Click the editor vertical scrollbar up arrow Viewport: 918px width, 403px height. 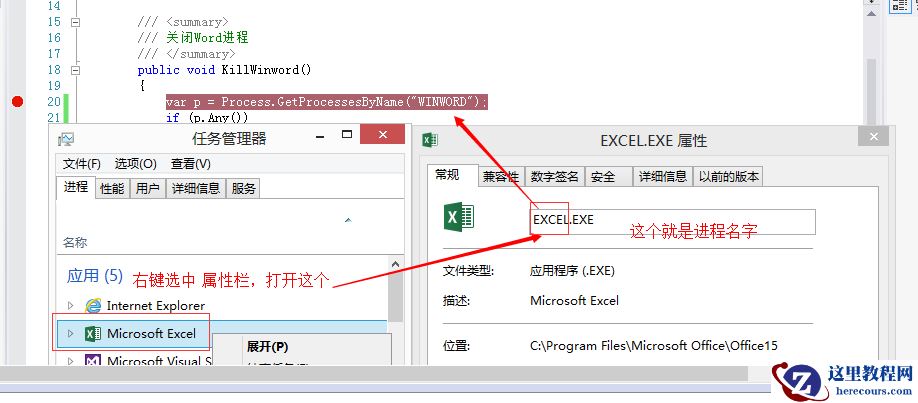pos(872,14)
